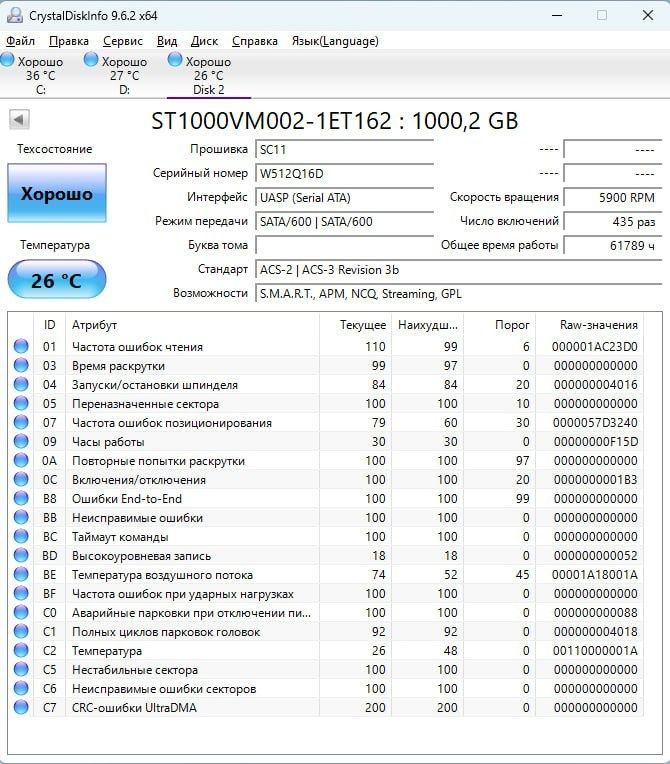This screenshot has width=670, height=764.
Task: Click status circle for attribute 01 read error rate
Action: click(21, 346)
